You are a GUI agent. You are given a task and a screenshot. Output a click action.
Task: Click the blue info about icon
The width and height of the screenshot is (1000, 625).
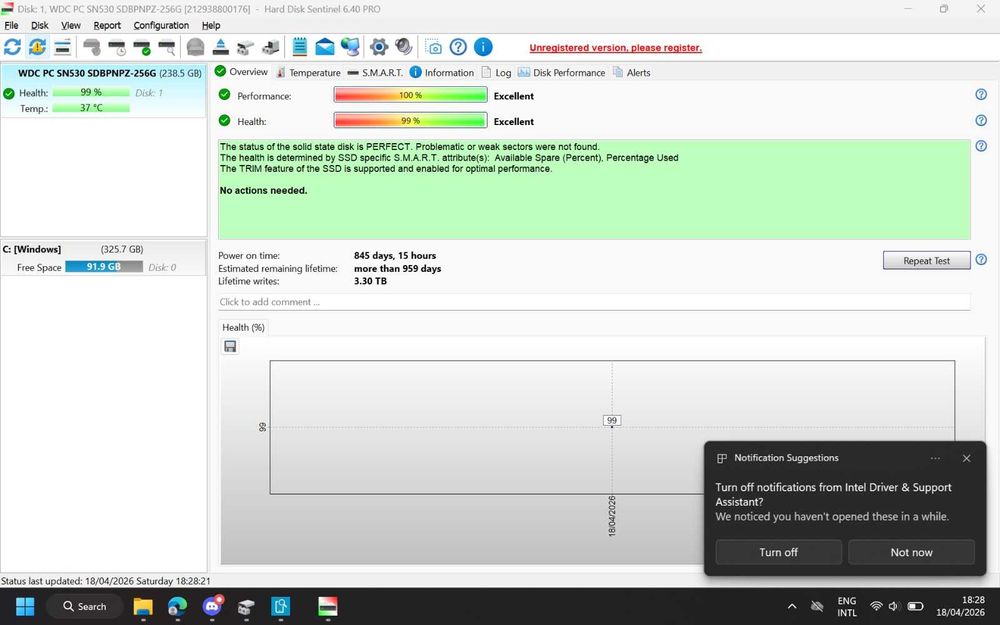click(x=483, y=47)
